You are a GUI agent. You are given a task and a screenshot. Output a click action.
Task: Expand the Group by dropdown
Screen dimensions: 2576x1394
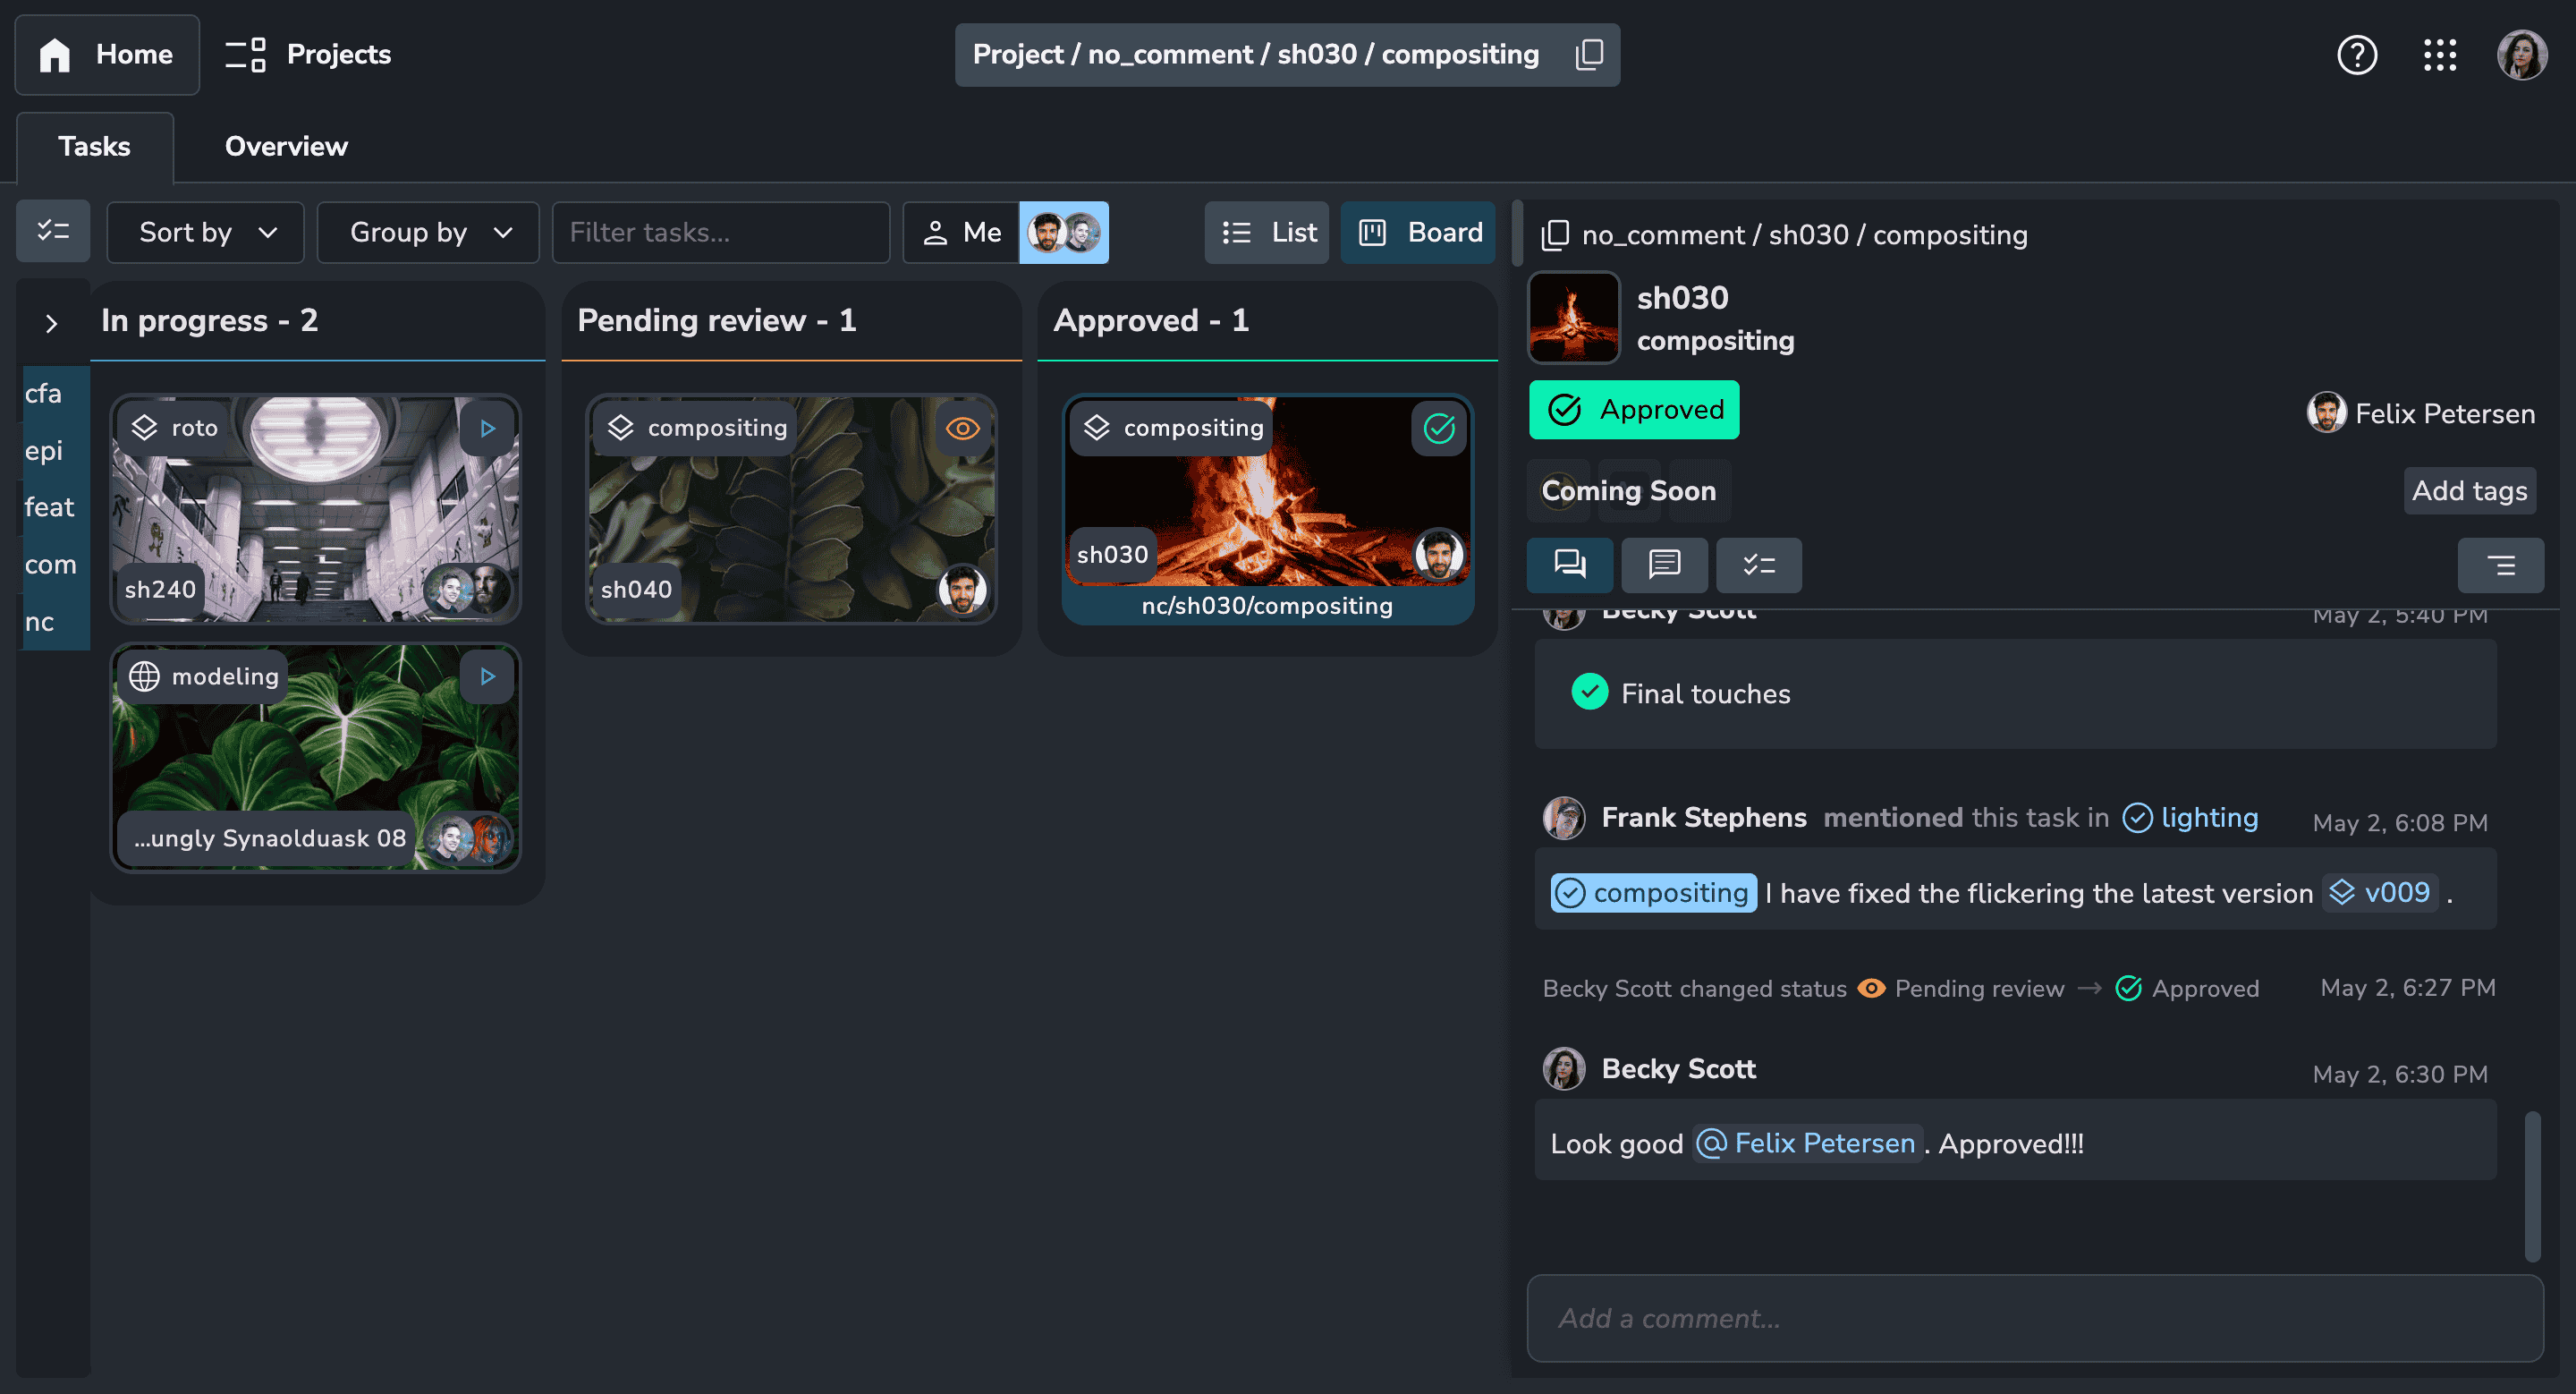pos(426,230)
